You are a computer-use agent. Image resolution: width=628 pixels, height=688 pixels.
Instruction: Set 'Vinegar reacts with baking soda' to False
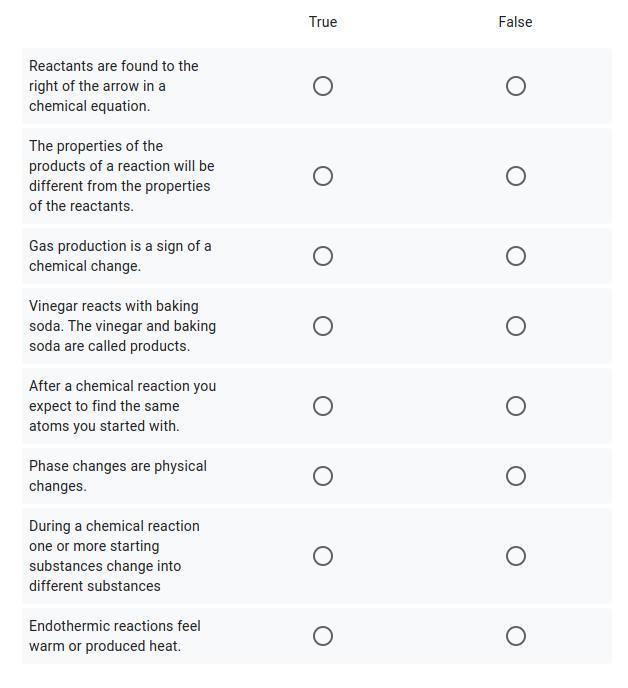[x=516, y=326]
